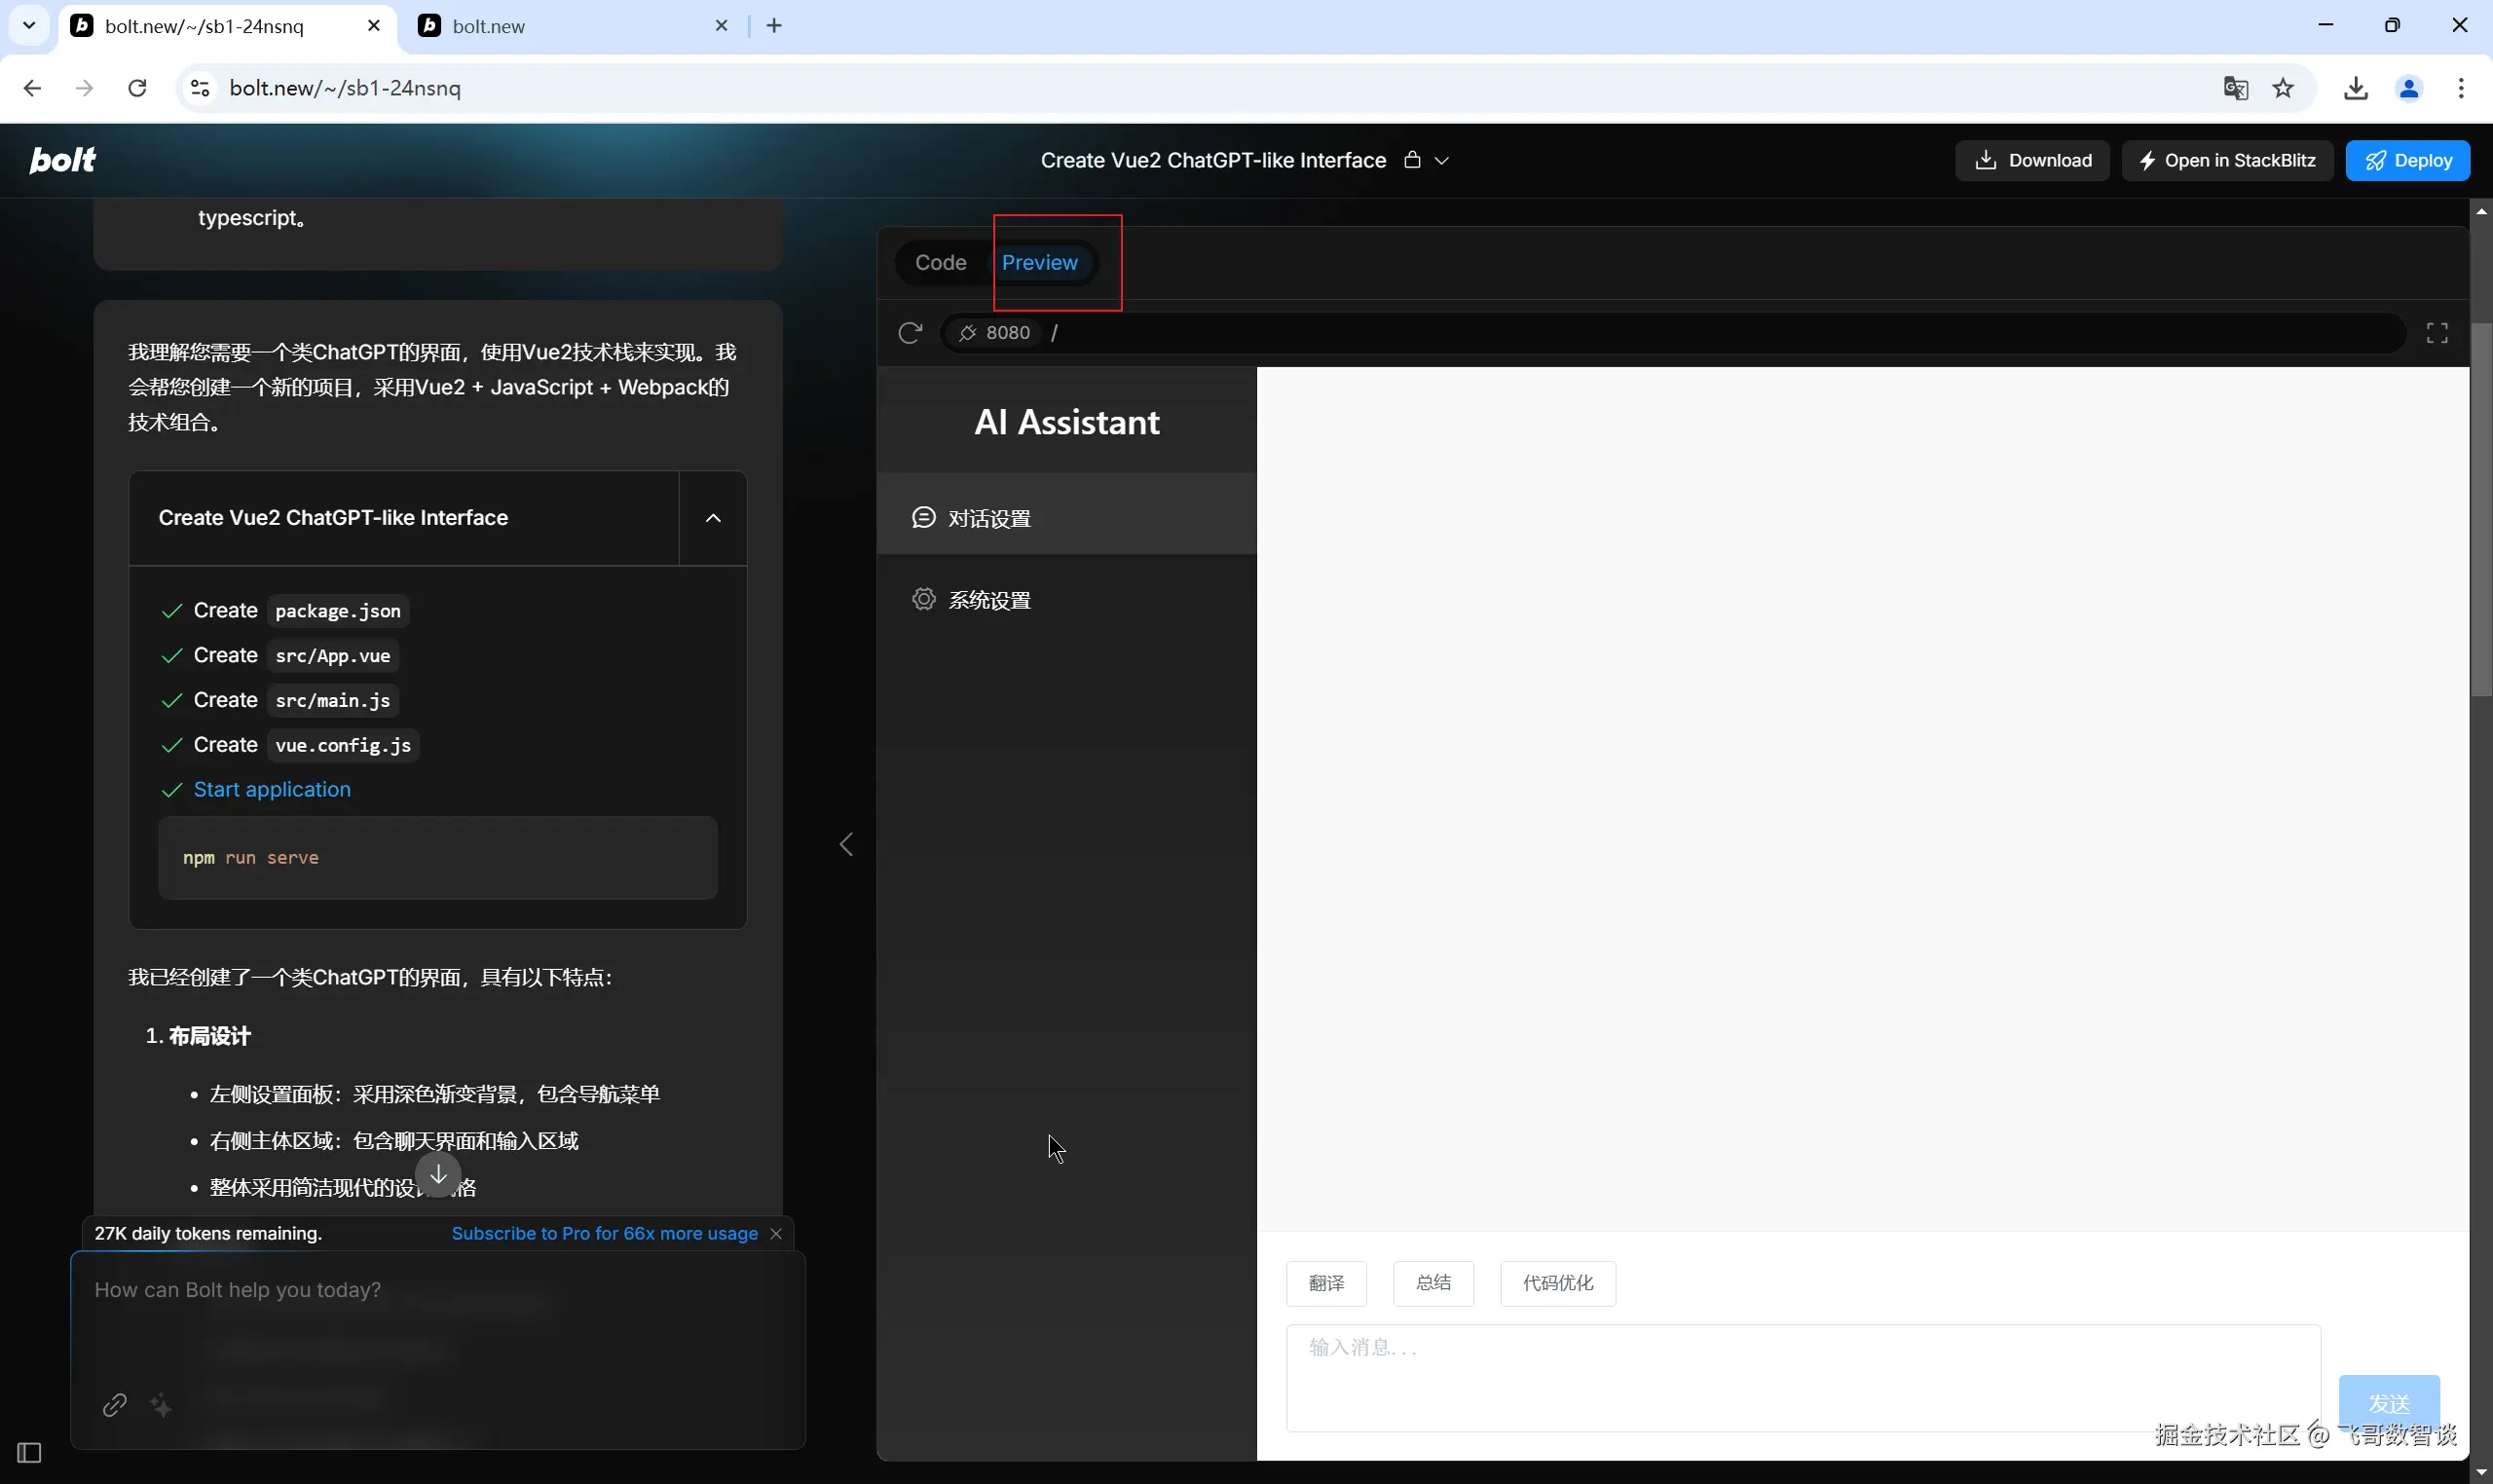Bookmark this page with the star icon

2283,88
